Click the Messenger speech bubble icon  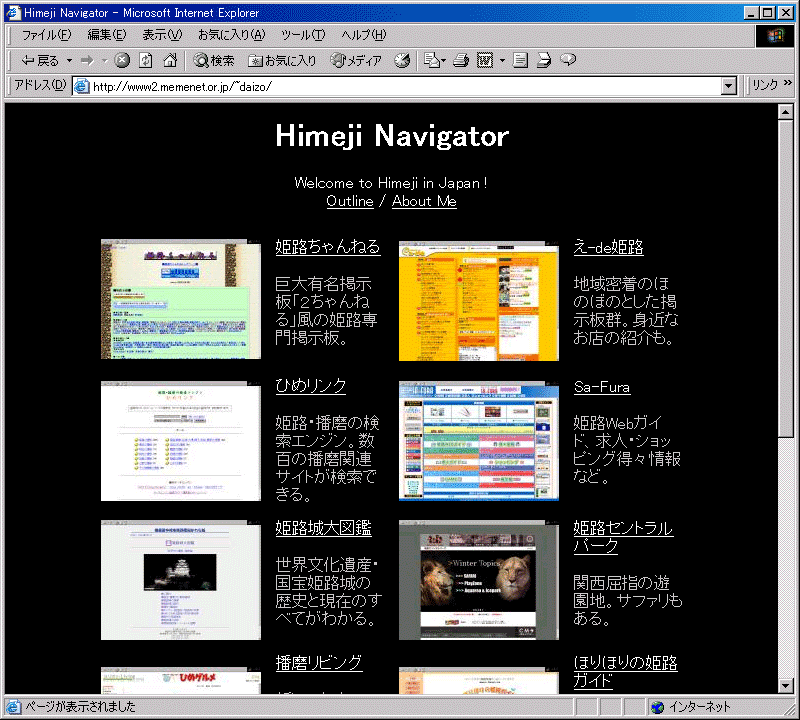click(568, 61)
